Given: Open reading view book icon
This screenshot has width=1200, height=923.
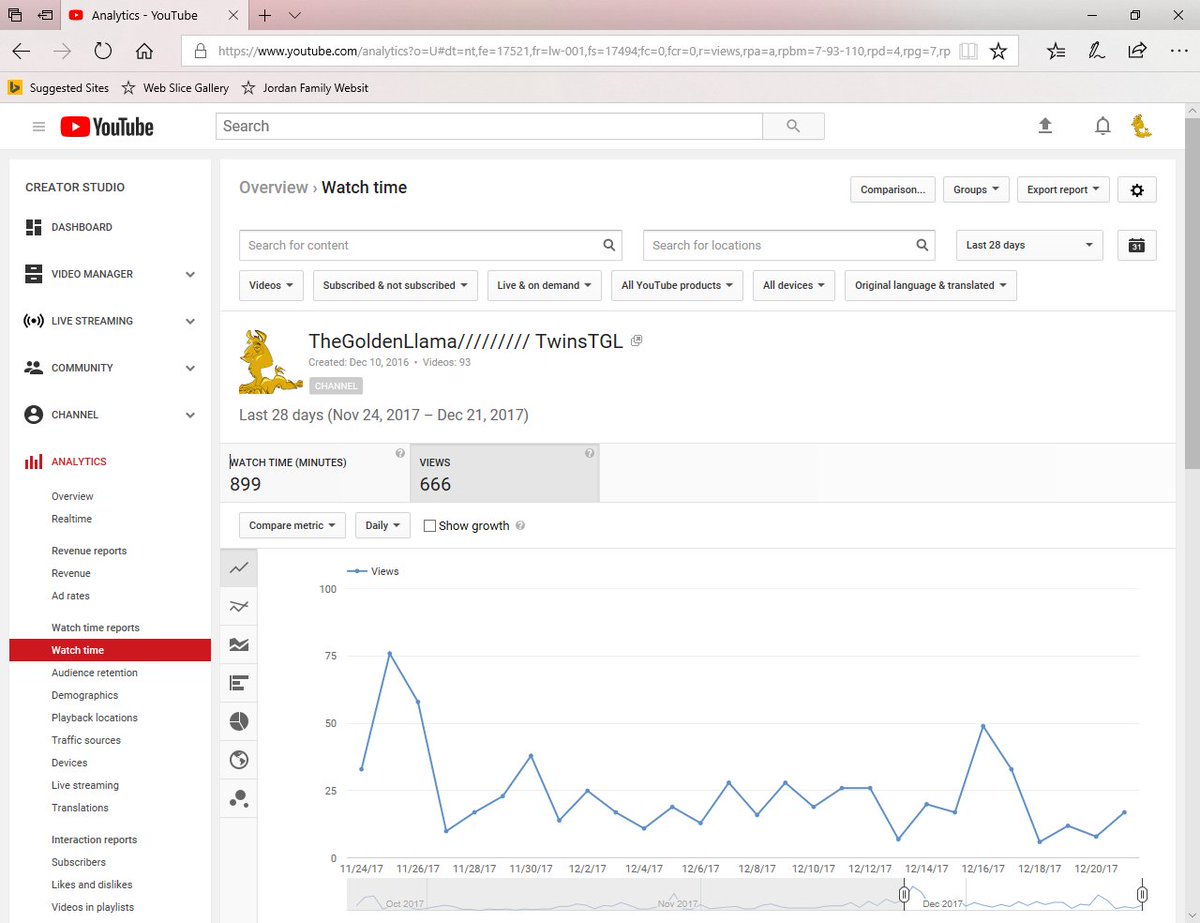Looking at the screenshot, I should [x=968, y=51].
